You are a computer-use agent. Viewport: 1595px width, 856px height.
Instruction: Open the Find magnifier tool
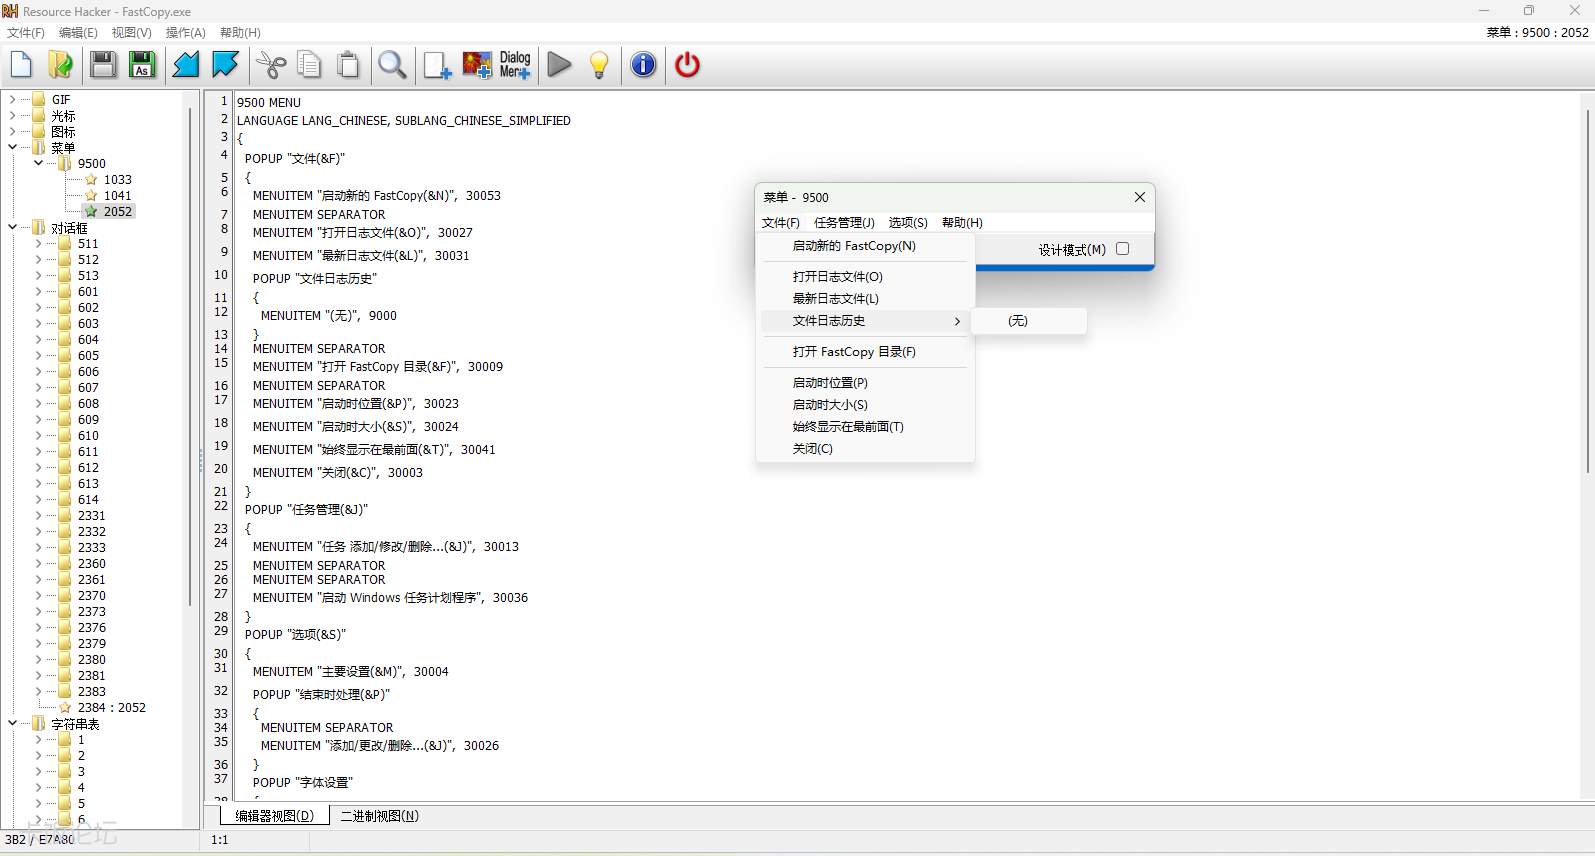tap(392, 65)
